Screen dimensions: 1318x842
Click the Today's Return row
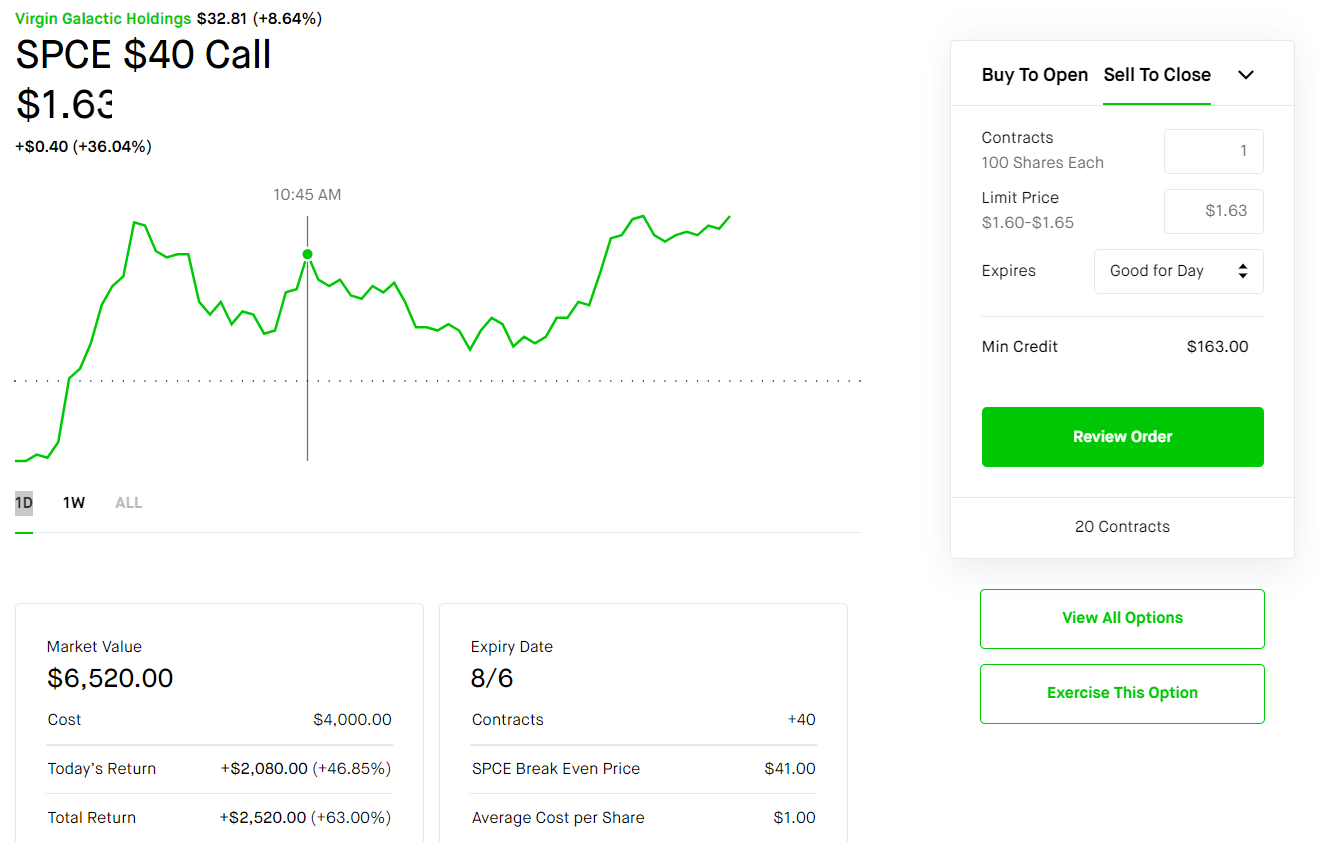pyautogui.click(x=219, y=768)
